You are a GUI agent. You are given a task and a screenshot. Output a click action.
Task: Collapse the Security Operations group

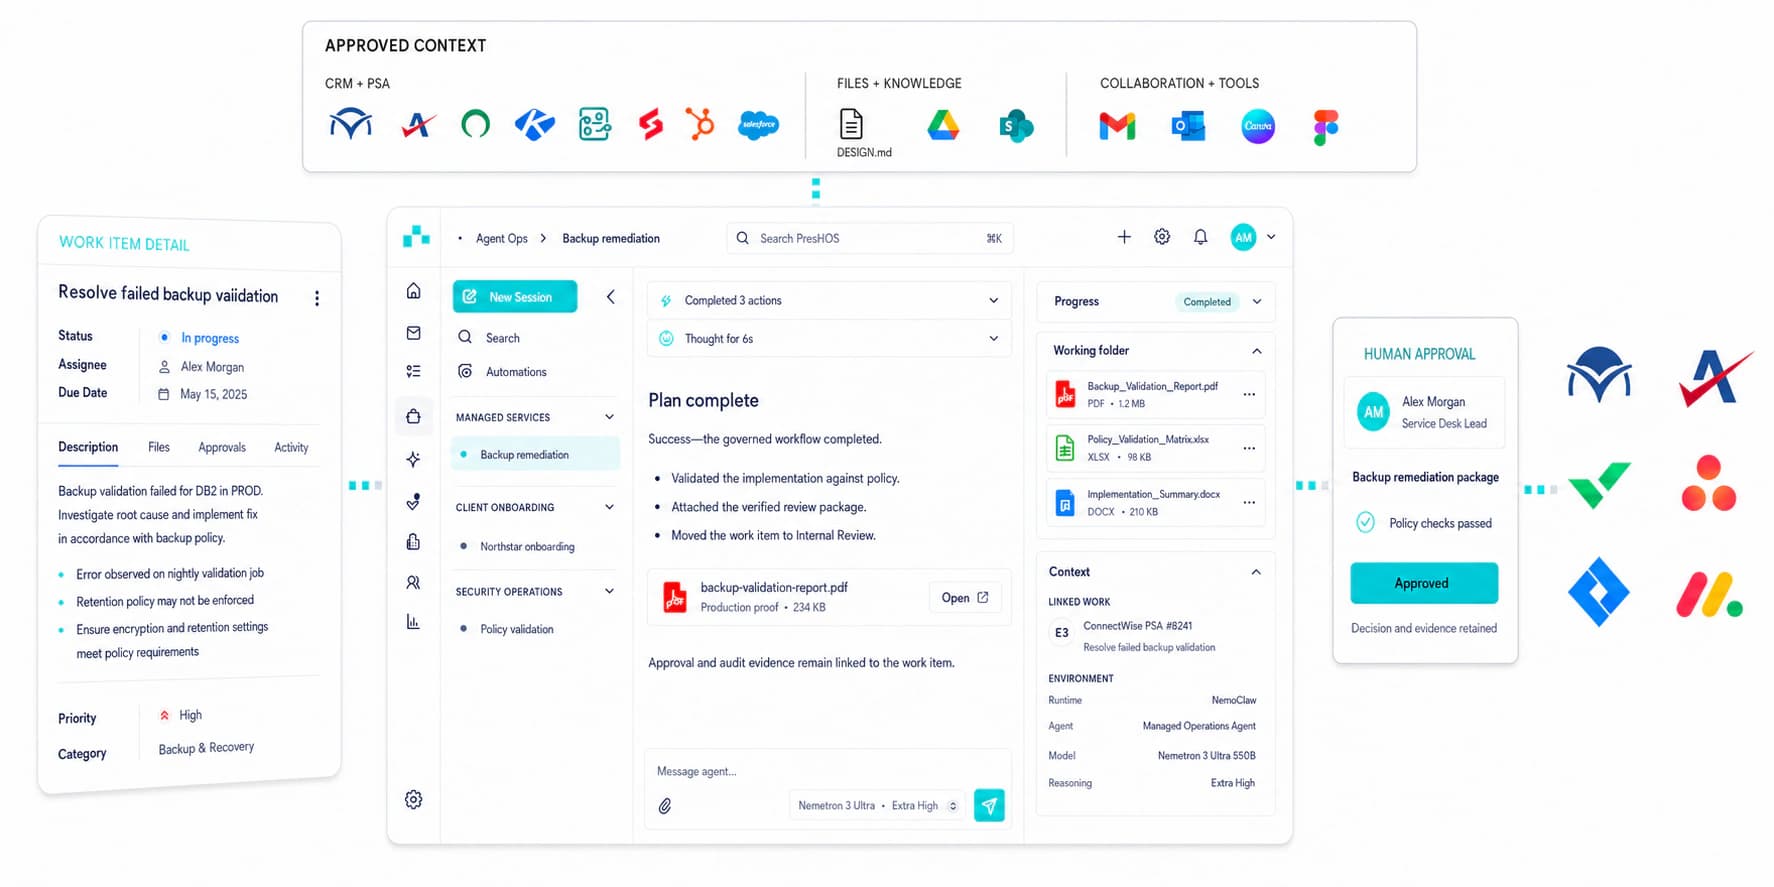609,591
